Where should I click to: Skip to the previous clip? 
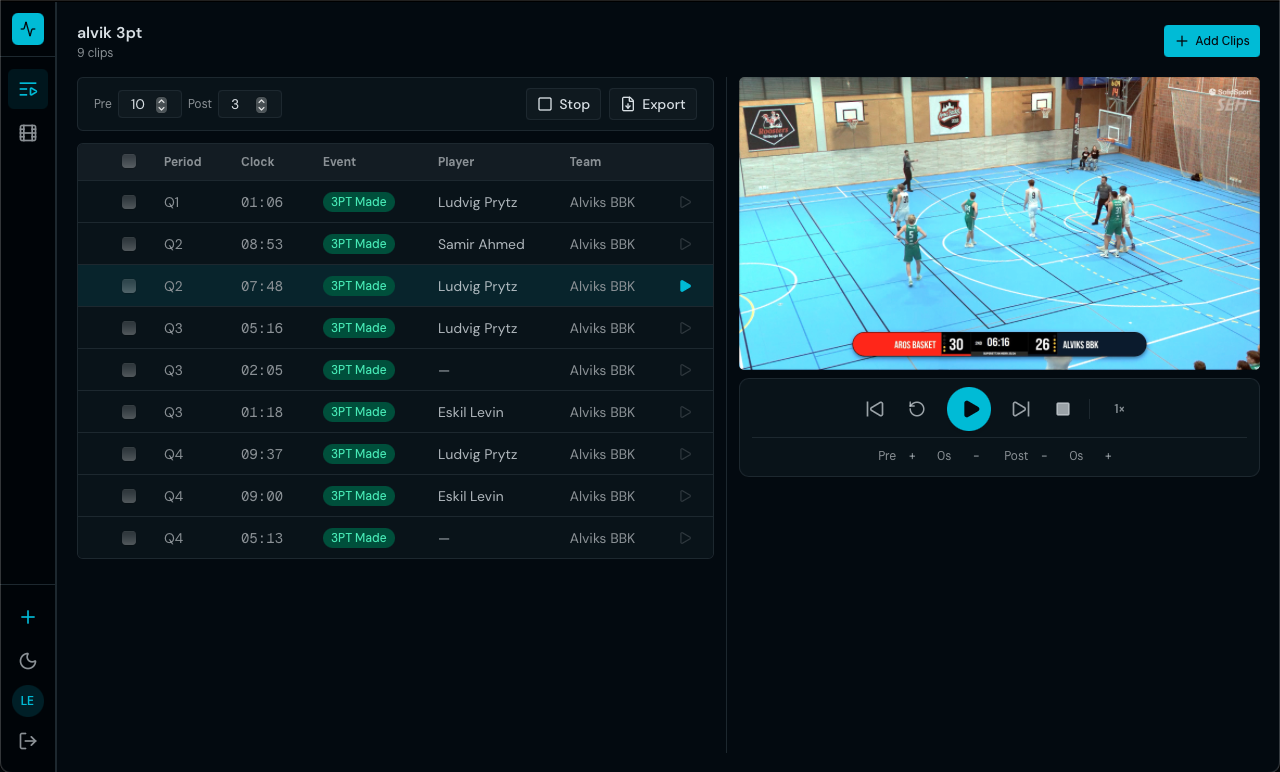pos(874,408)
